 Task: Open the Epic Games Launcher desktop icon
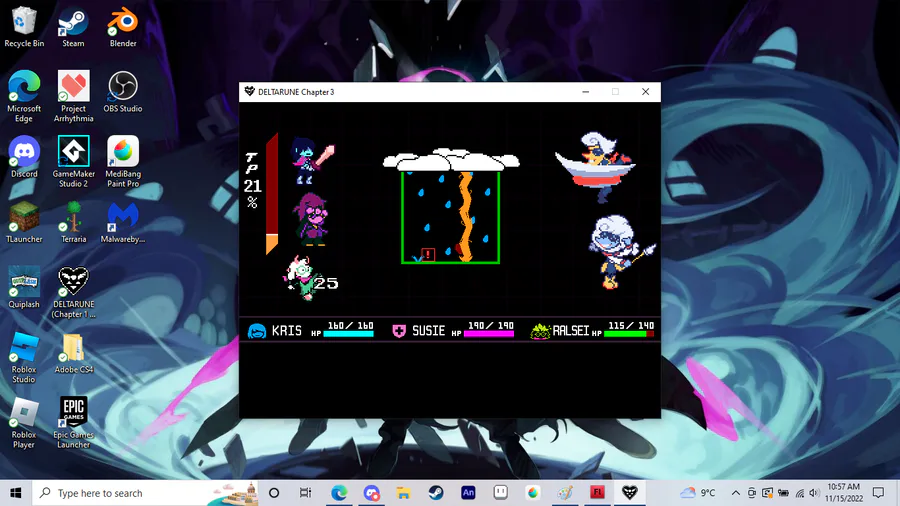pyautogui.click(x=73, y=423)
